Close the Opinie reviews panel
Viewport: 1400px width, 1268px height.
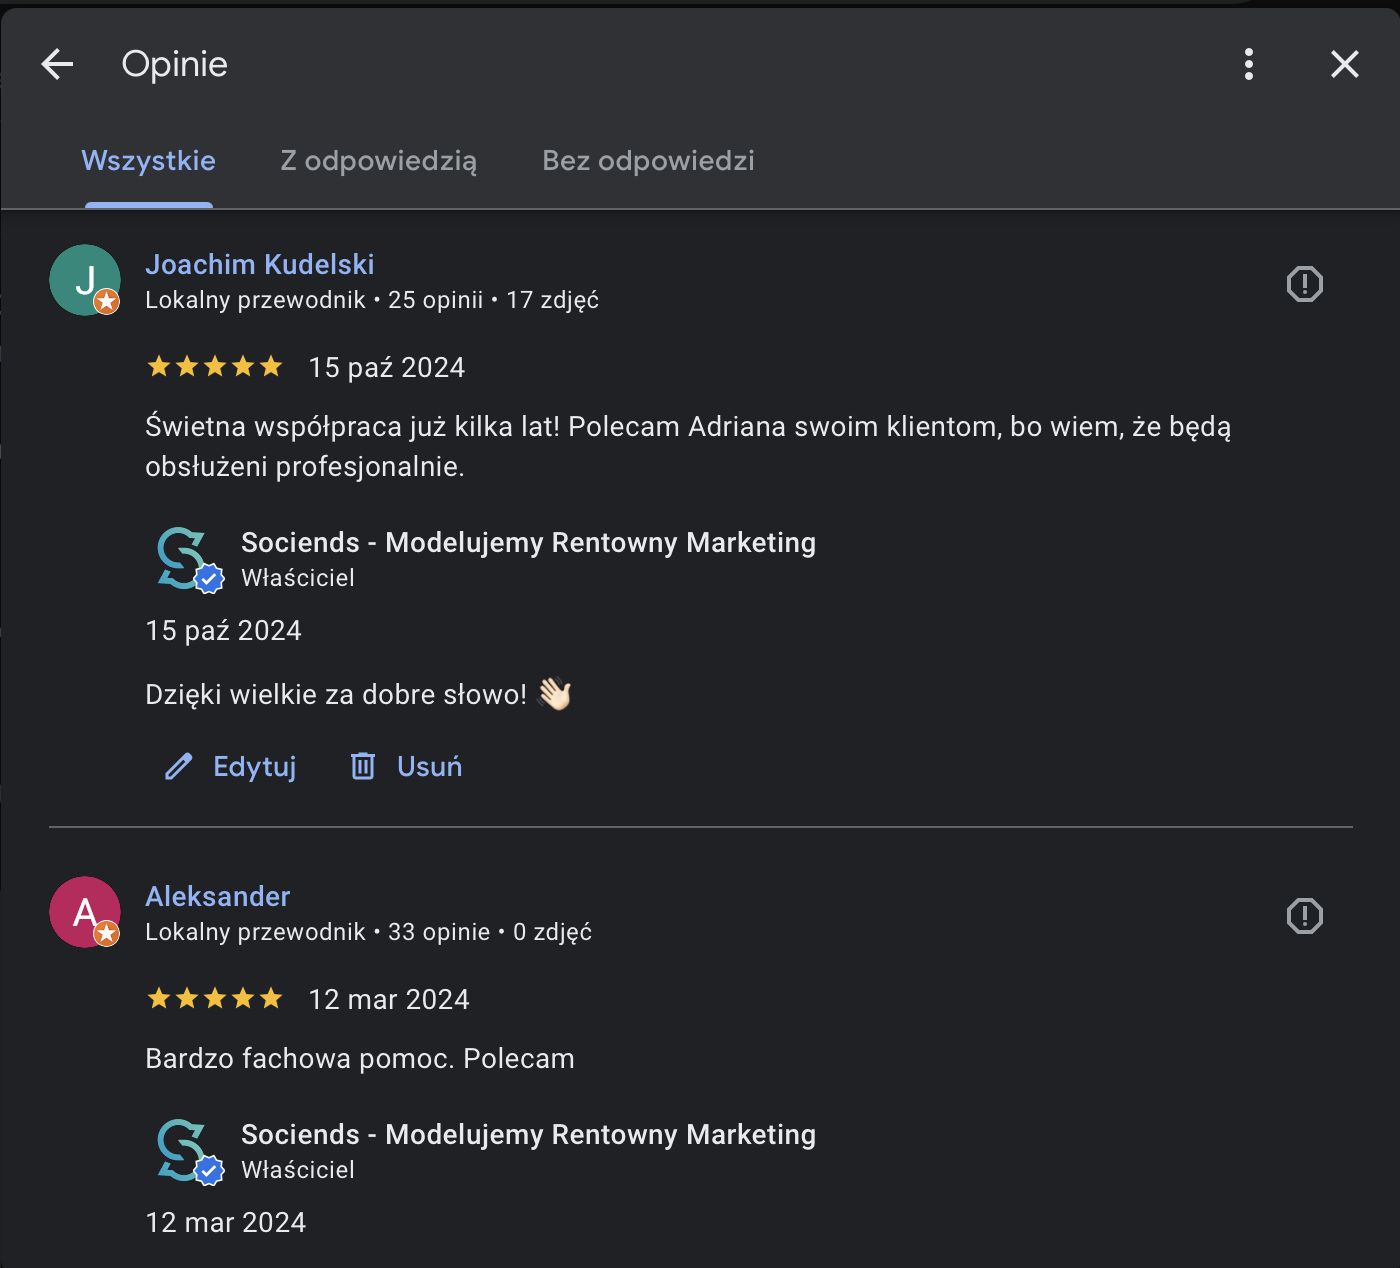(1344, 64)
